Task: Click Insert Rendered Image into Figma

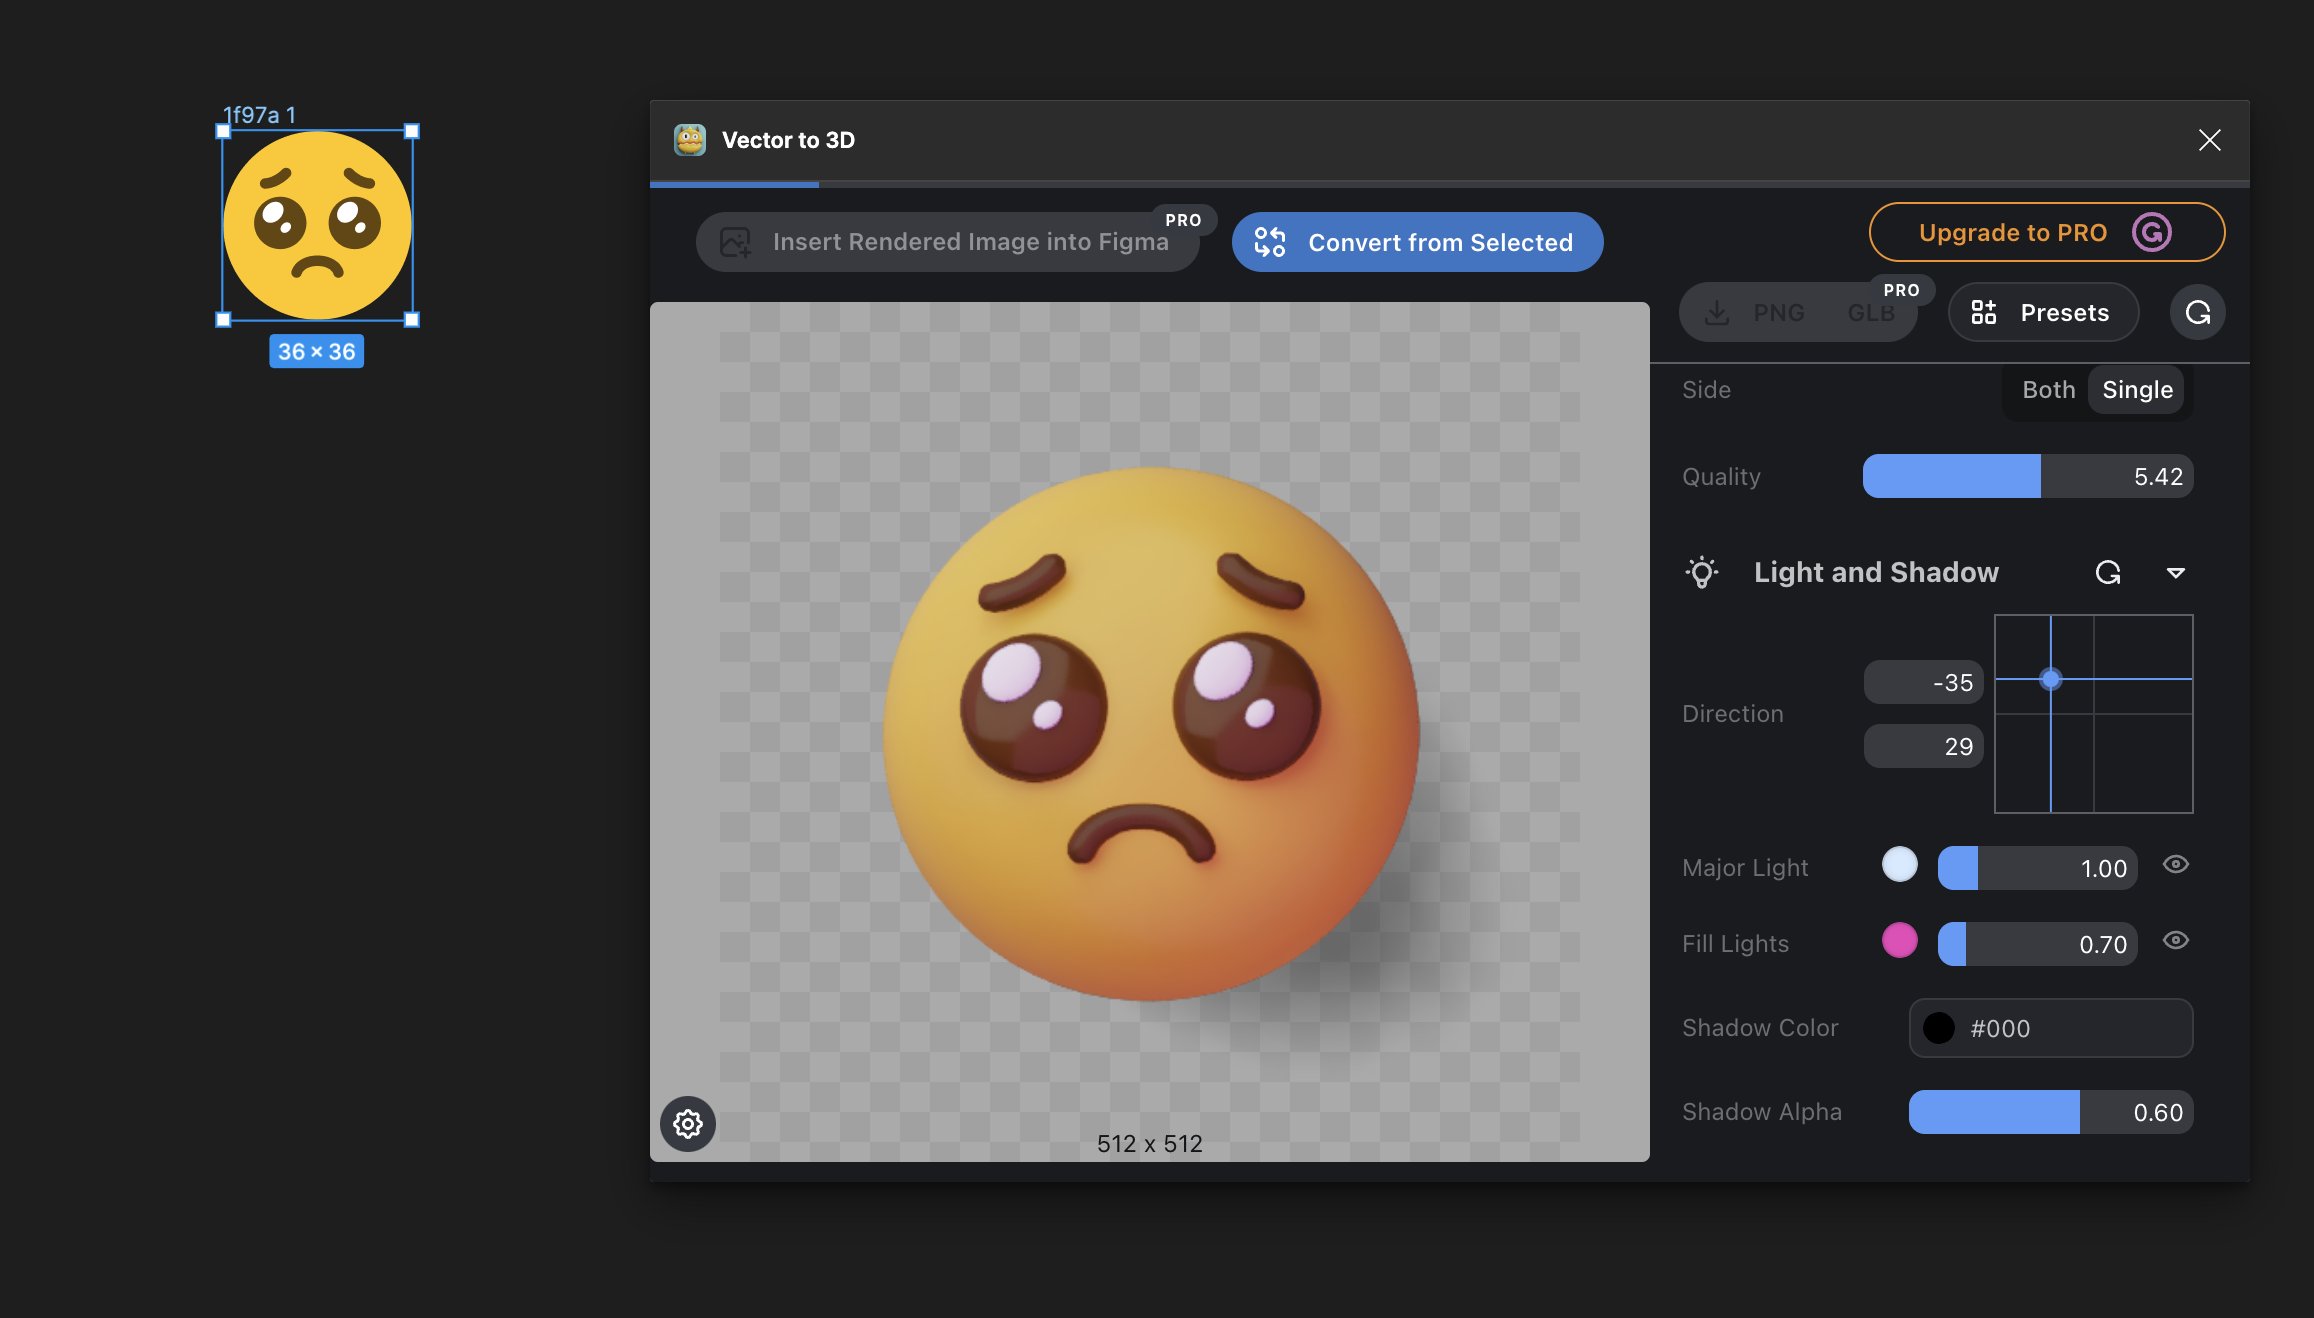Action: [947, 242]
